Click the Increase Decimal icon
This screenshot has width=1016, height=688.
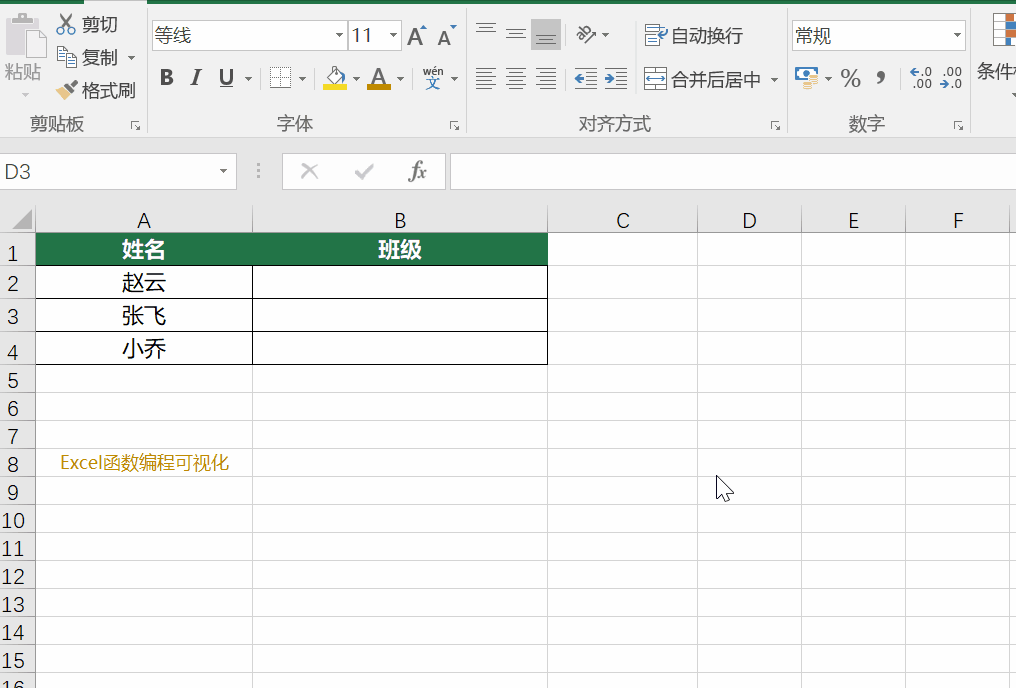(921, 78)
